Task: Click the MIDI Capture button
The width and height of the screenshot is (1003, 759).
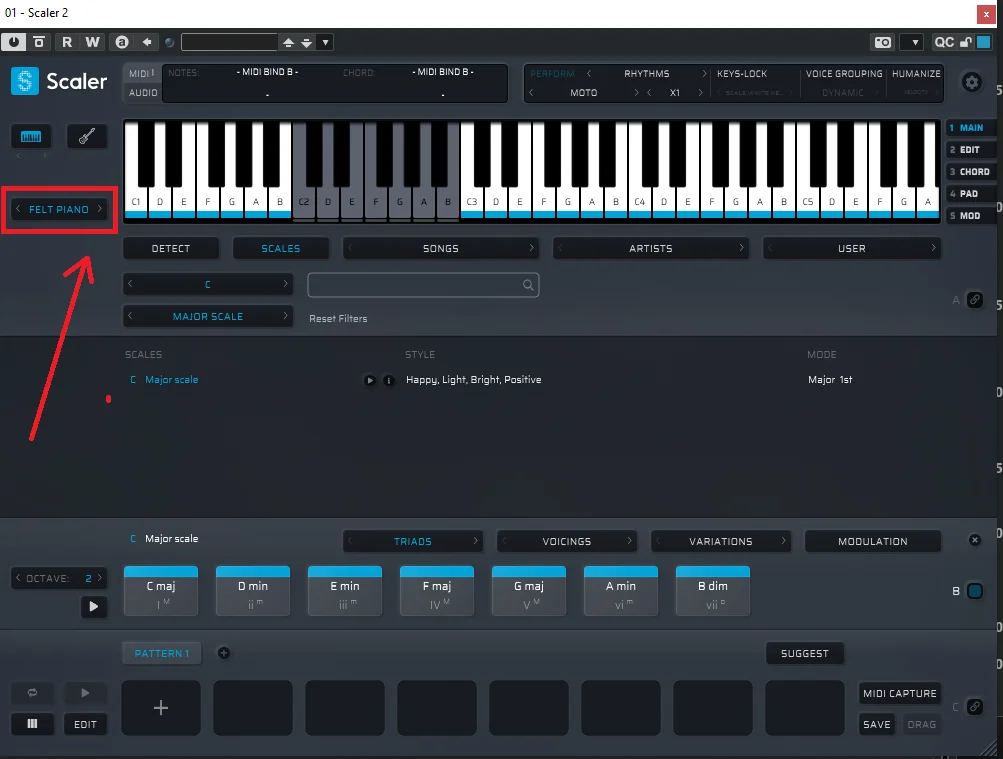Action: pos(899,693)
